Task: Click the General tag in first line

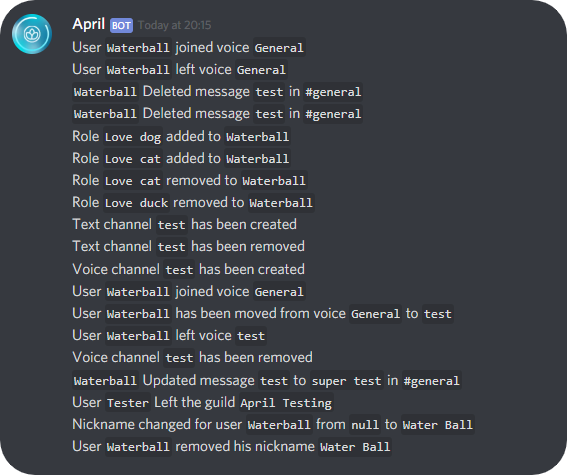Action: pos(279,48)
